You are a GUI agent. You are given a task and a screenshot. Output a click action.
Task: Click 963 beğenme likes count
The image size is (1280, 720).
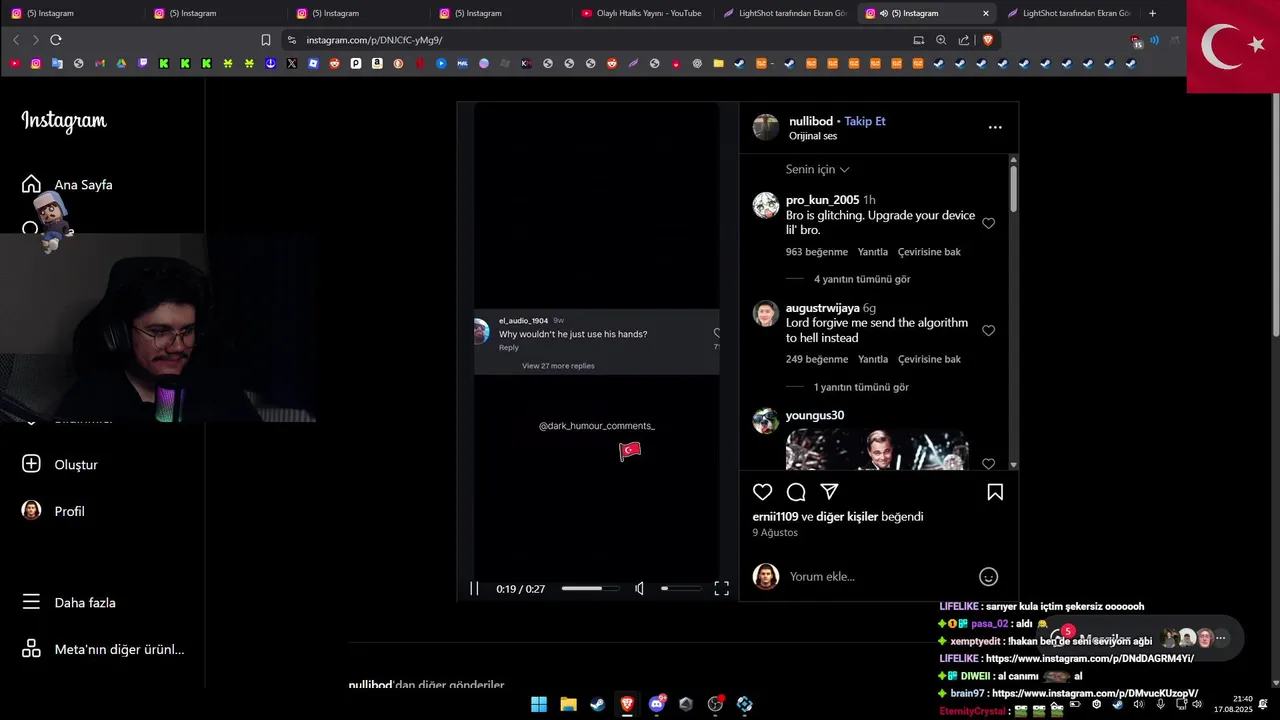pyautogui.click(x=817, y=252)
